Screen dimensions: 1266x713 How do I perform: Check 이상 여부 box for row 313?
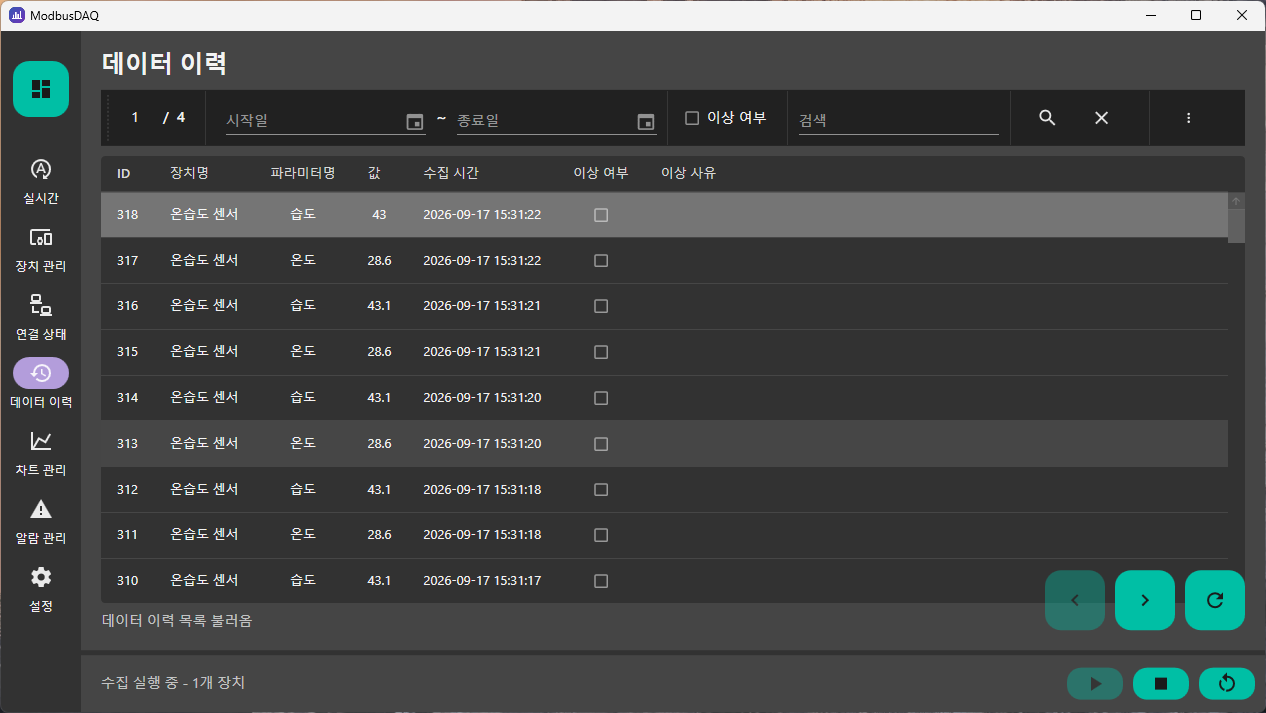coord(601,444)
